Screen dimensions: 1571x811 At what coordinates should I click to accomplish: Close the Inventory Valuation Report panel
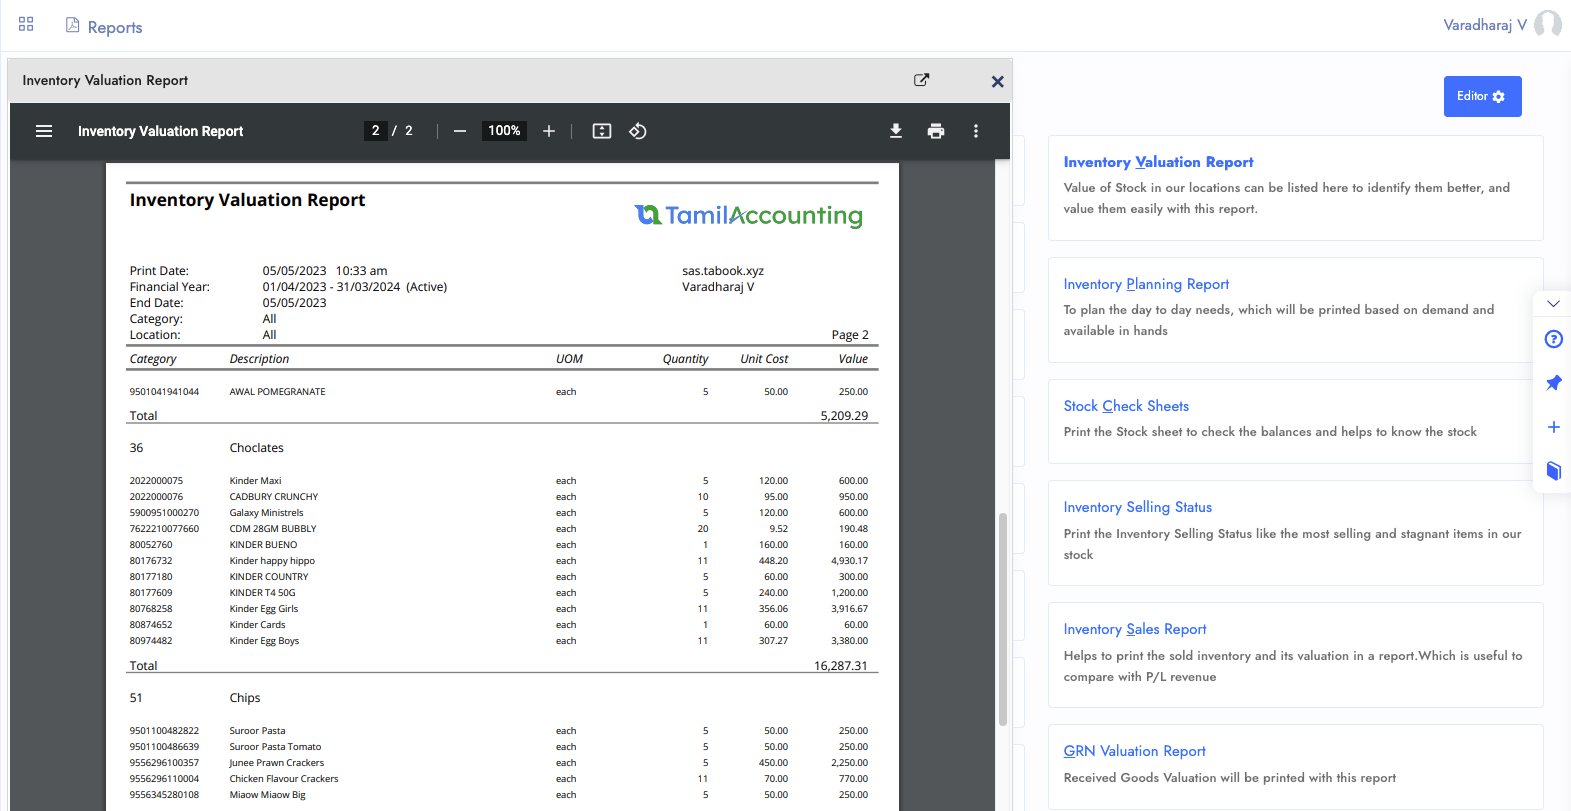(x=997, y=81)
